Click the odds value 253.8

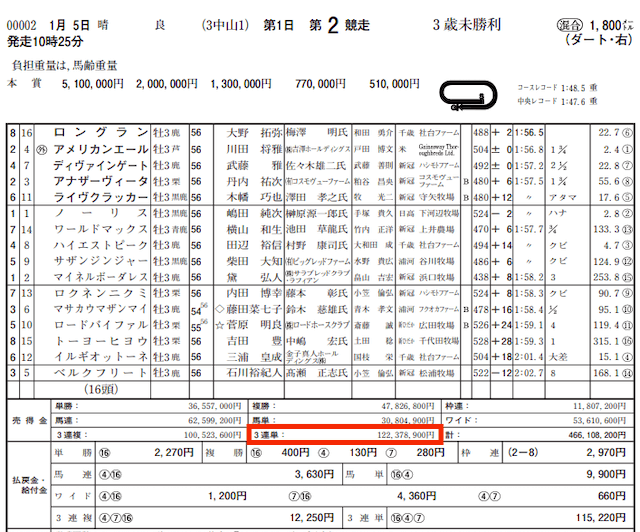pos(607,277)
